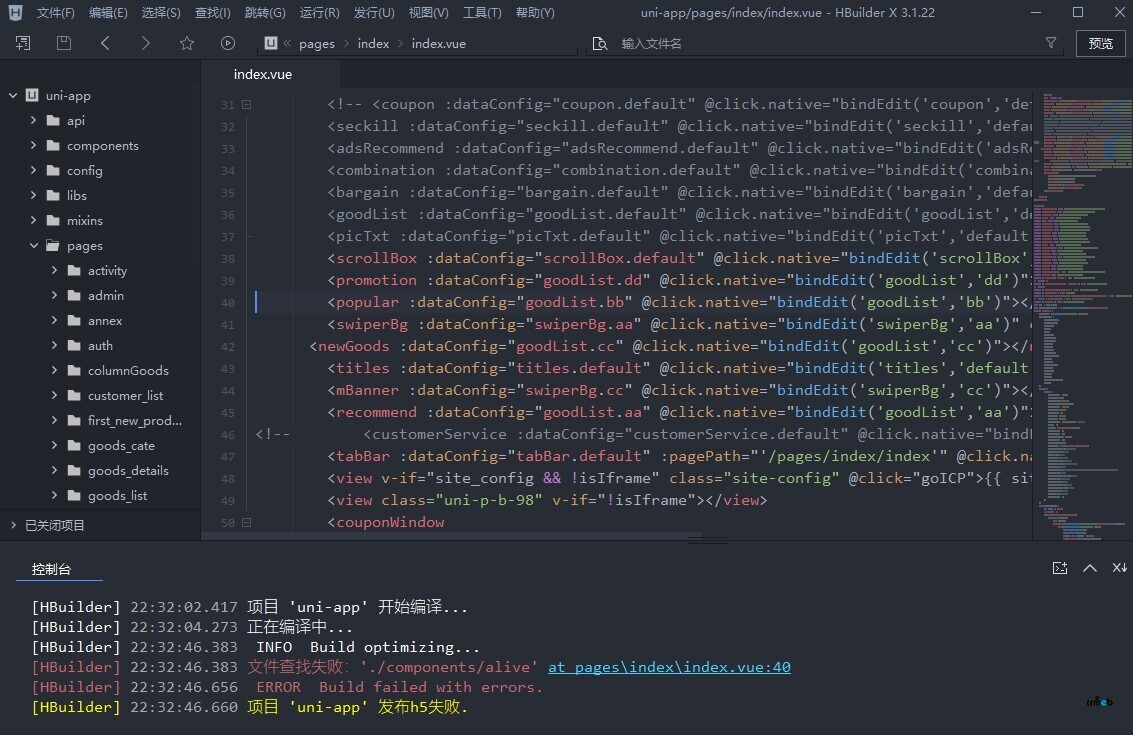The width and height of the screenshot is (1133, 735).
Task: Select the goods_list folder
Action: pyautogui.click(x=117, y=496)
